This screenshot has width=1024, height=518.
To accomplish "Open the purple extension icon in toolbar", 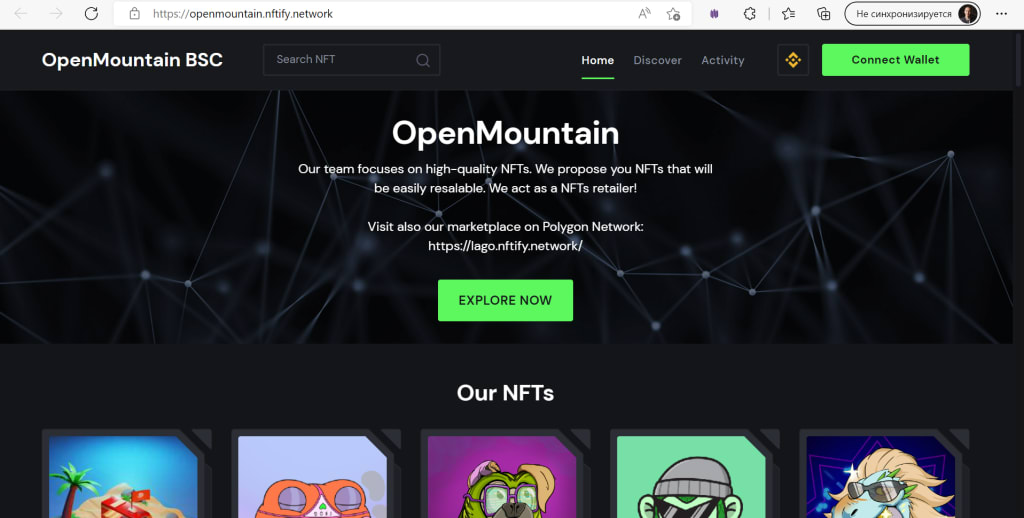I will click(x=714, y=14).
